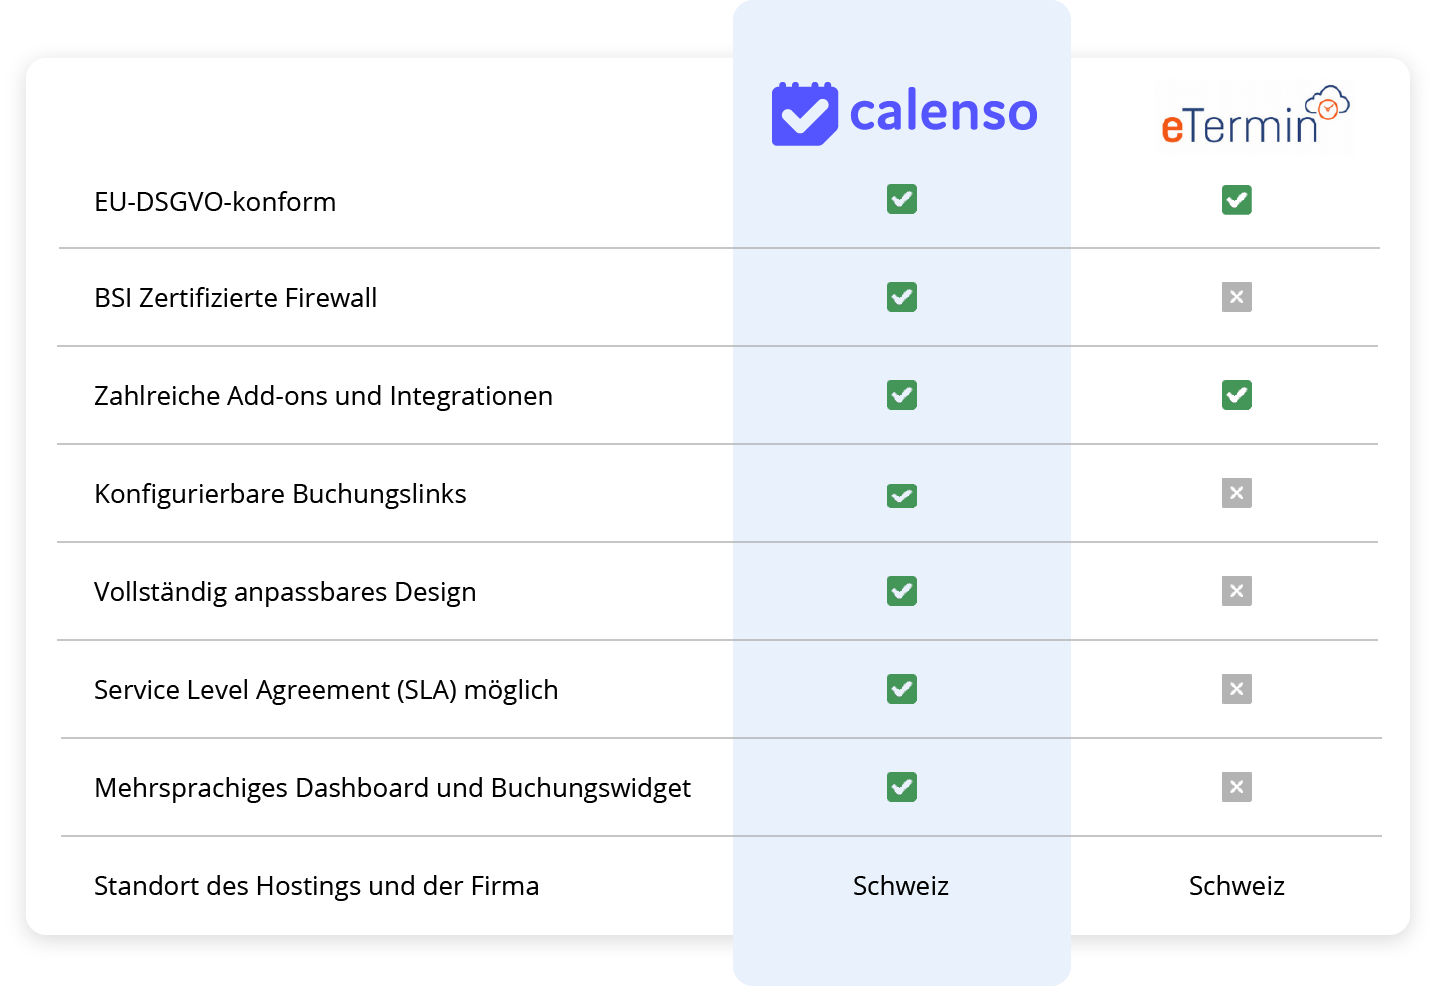1440x986 pixels.
Task: Click eTermin's grey X for Service Level Agreement
Action: (1237, 689)
